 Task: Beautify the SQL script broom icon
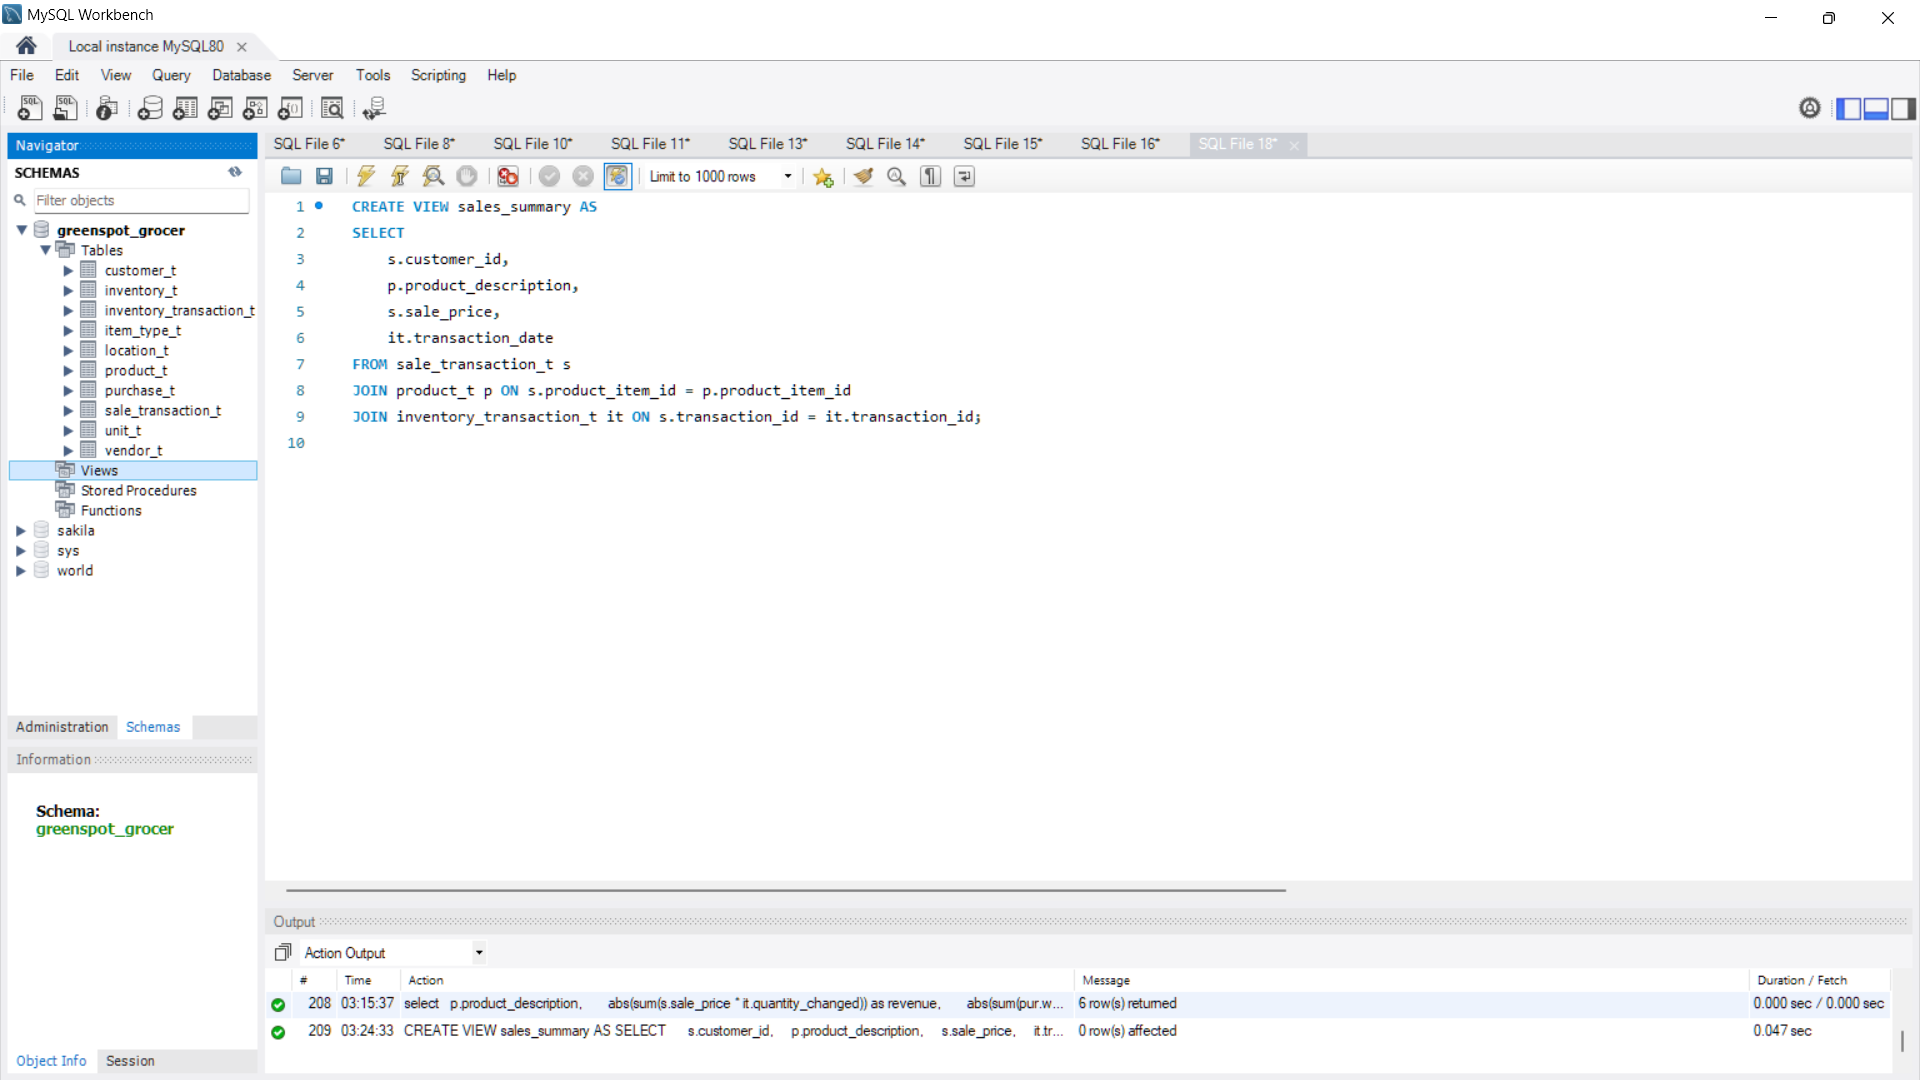(864, 176)
